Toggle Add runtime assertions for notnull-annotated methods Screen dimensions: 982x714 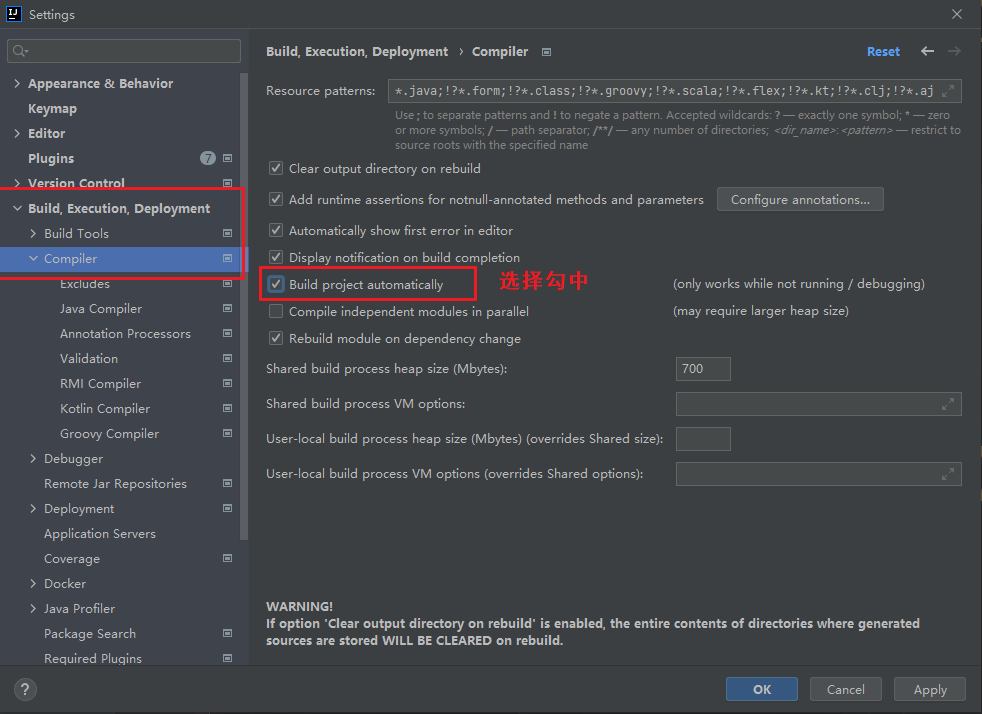click(276, 199)
